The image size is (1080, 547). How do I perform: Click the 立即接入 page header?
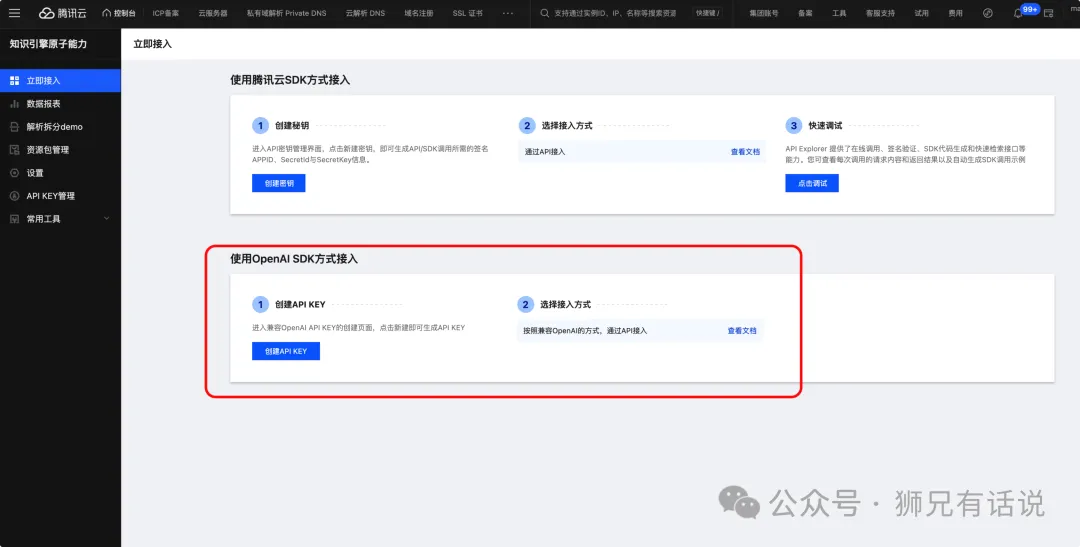click(x=152, y=44)
